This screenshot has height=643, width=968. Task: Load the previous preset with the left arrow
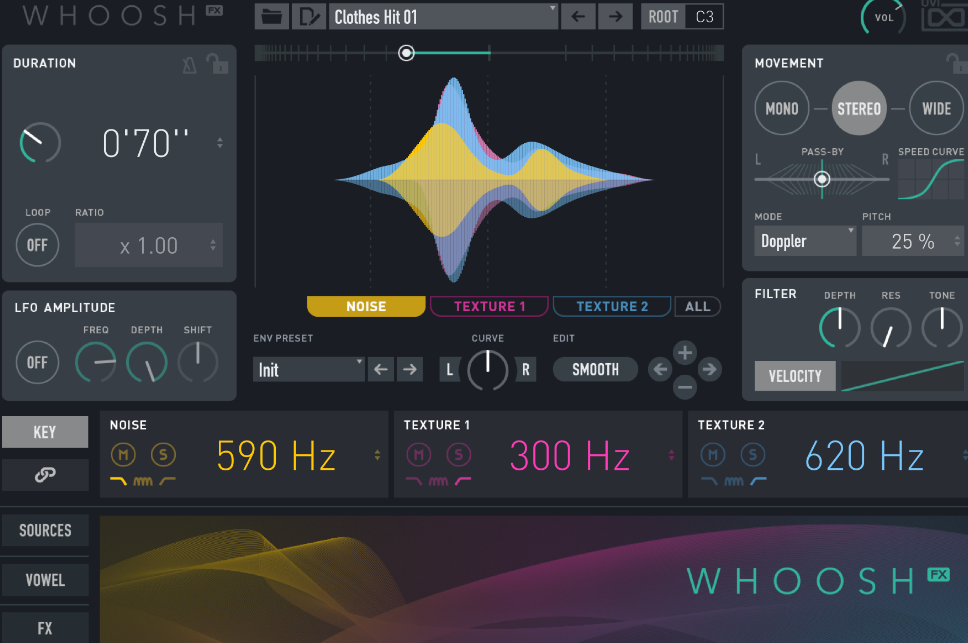[578, 16]
